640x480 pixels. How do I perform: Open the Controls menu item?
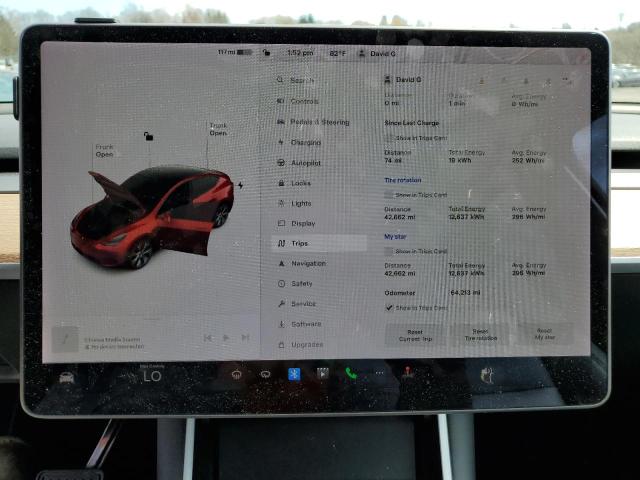(304, 101)
